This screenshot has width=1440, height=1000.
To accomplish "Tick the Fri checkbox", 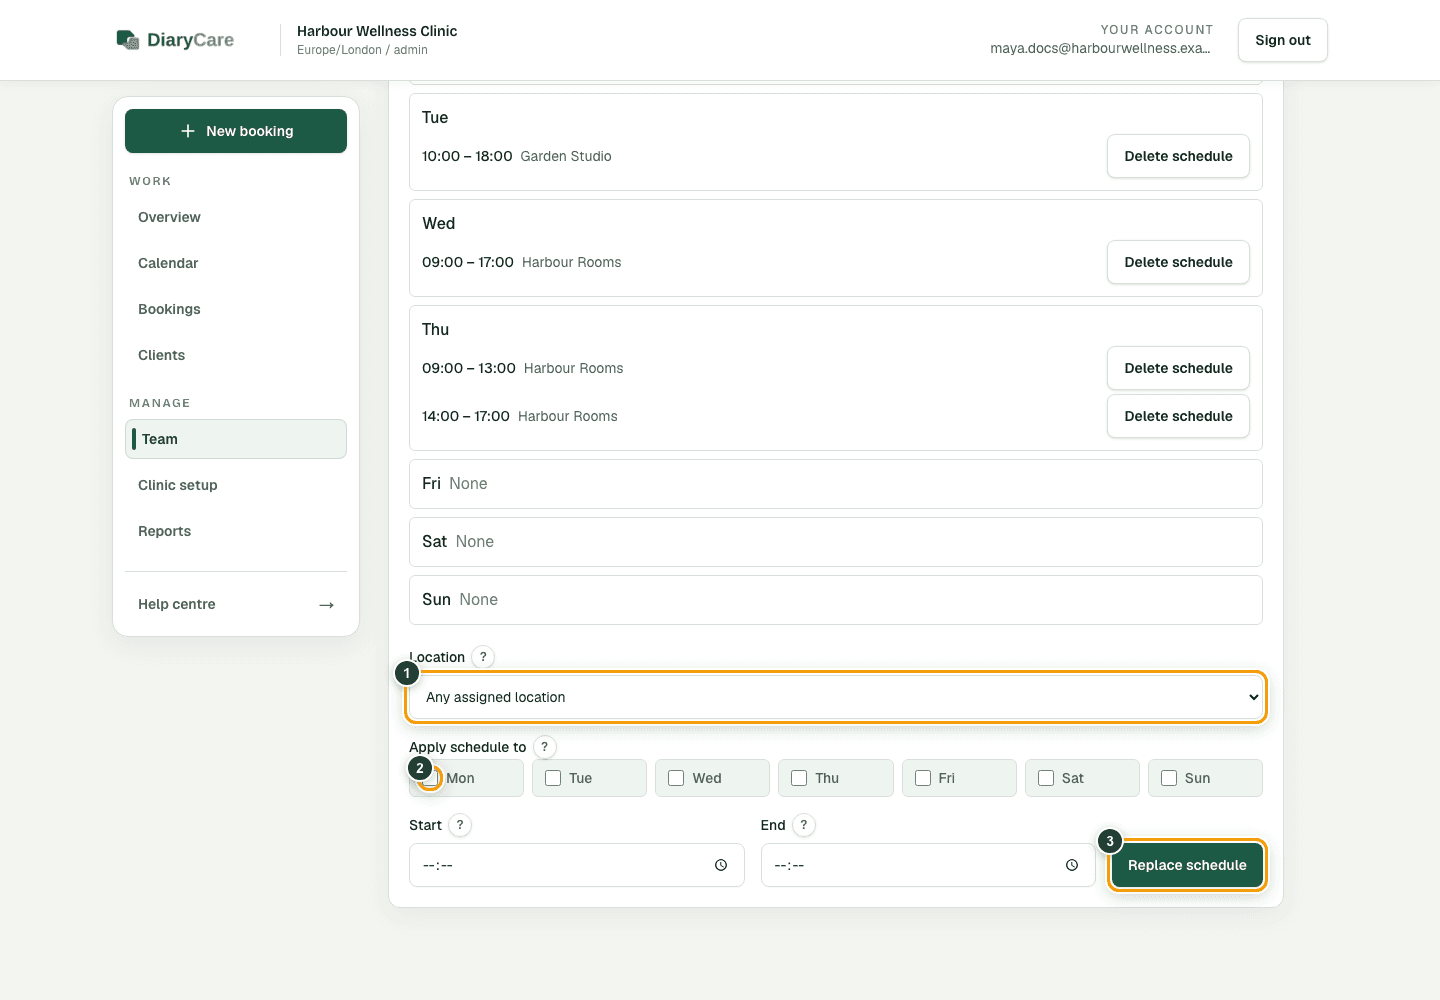I will click(x=923, y=778).
